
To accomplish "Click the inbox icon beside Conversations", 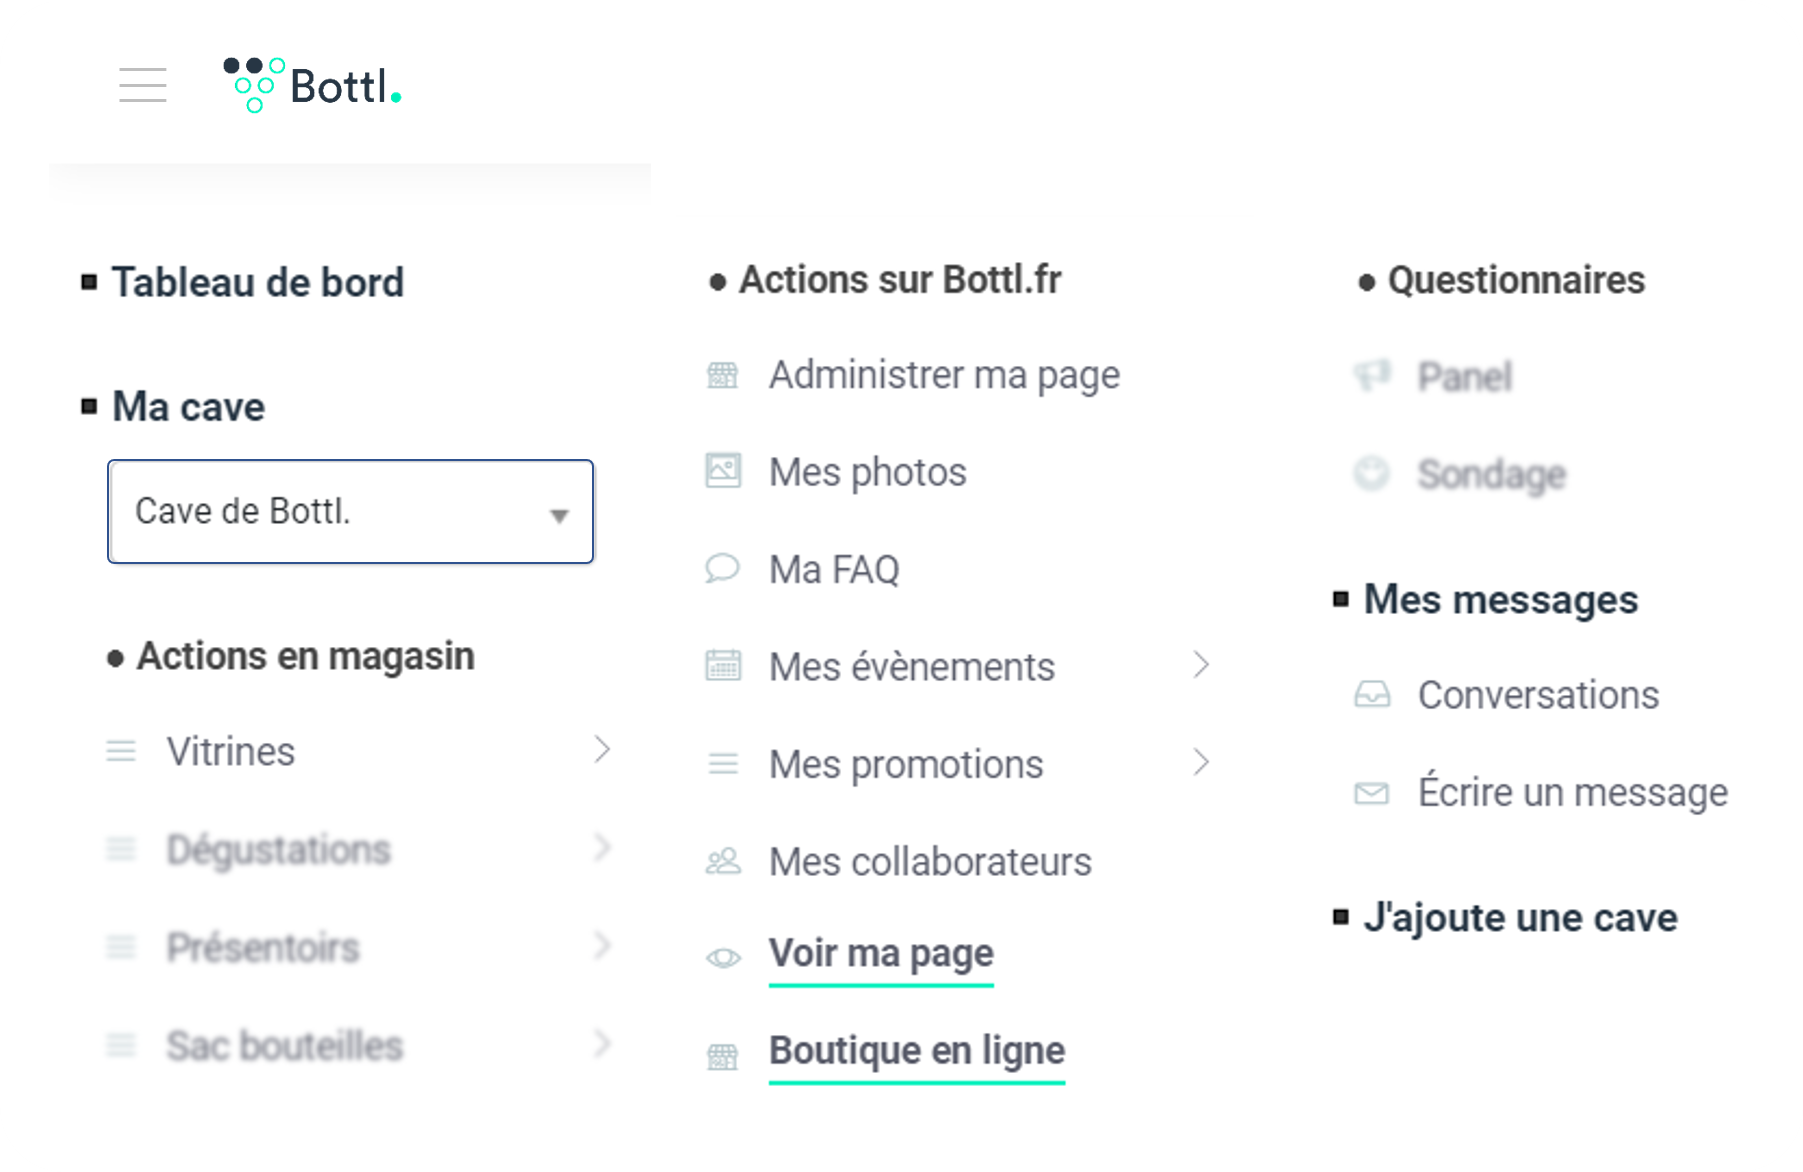I will (1372, 694).
